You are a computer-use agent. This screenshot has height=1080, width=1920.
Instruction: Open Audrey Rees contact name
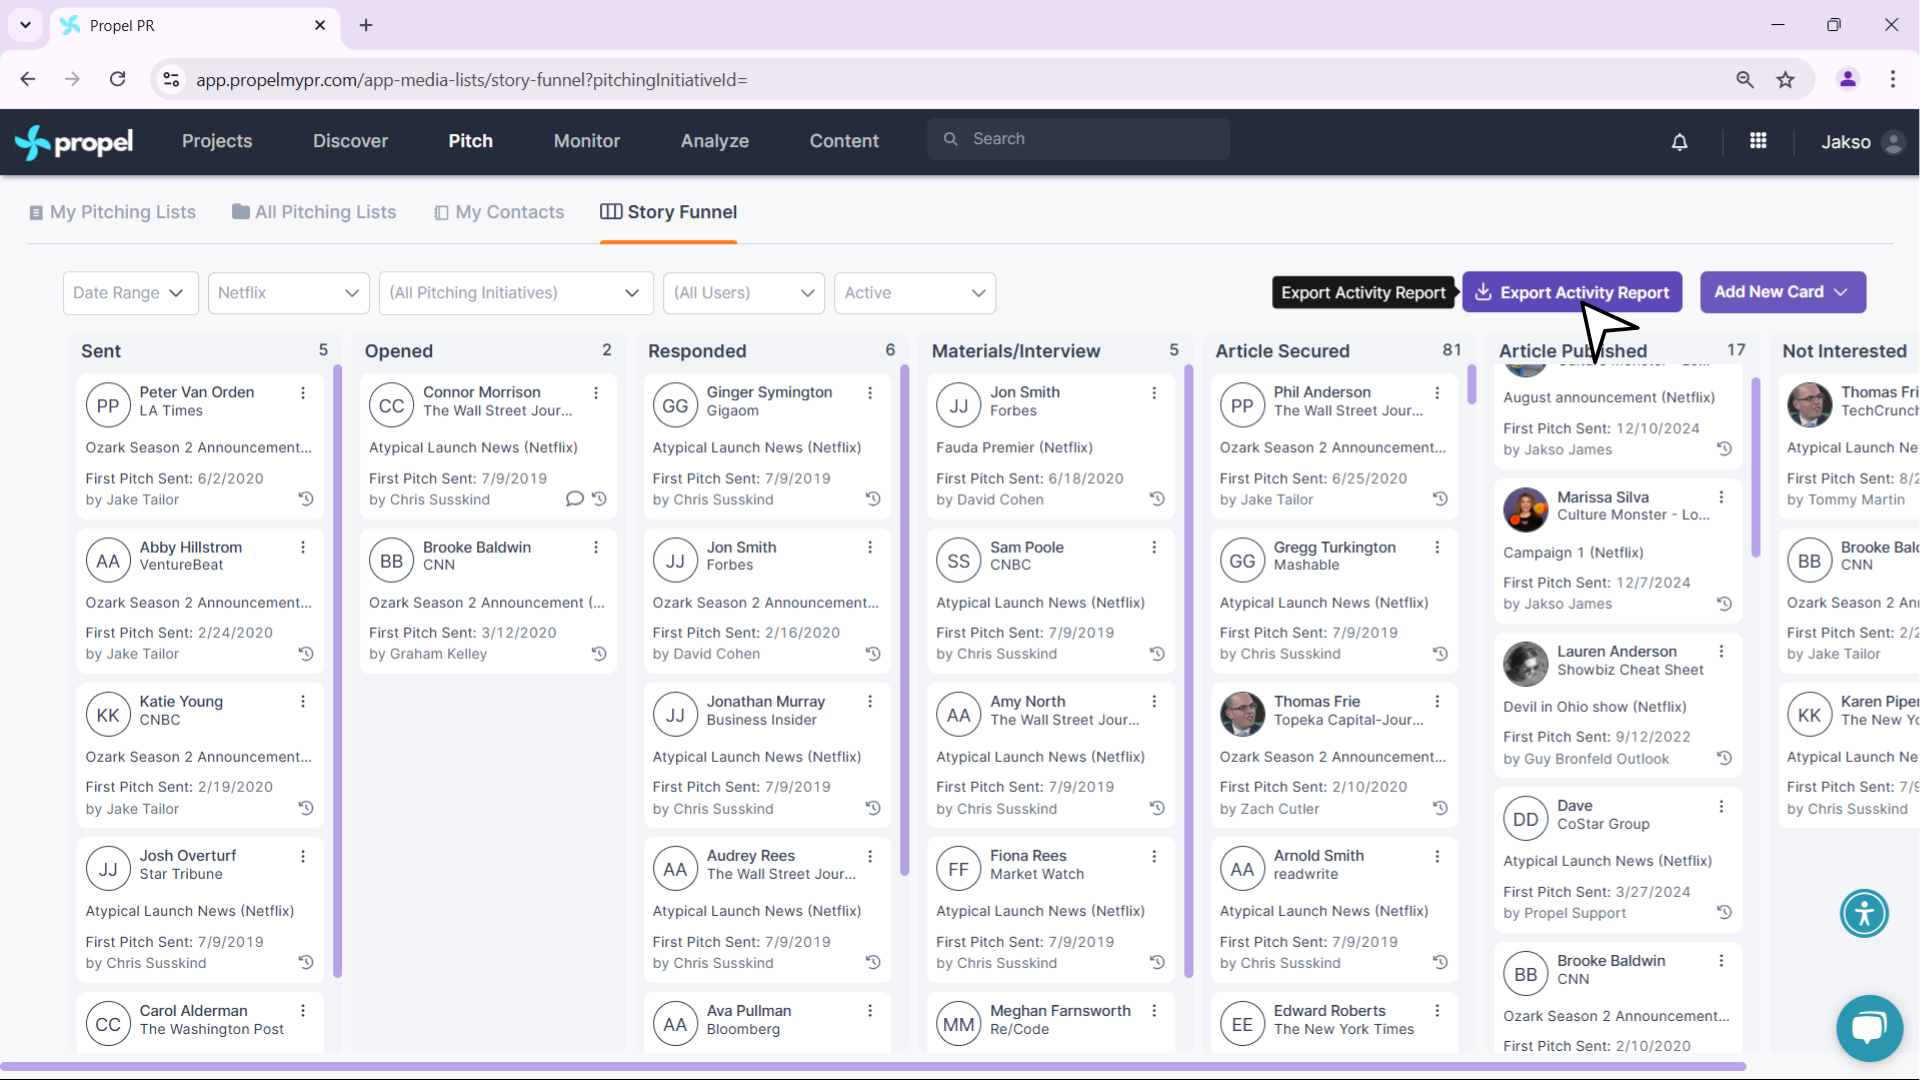point(751,856)
